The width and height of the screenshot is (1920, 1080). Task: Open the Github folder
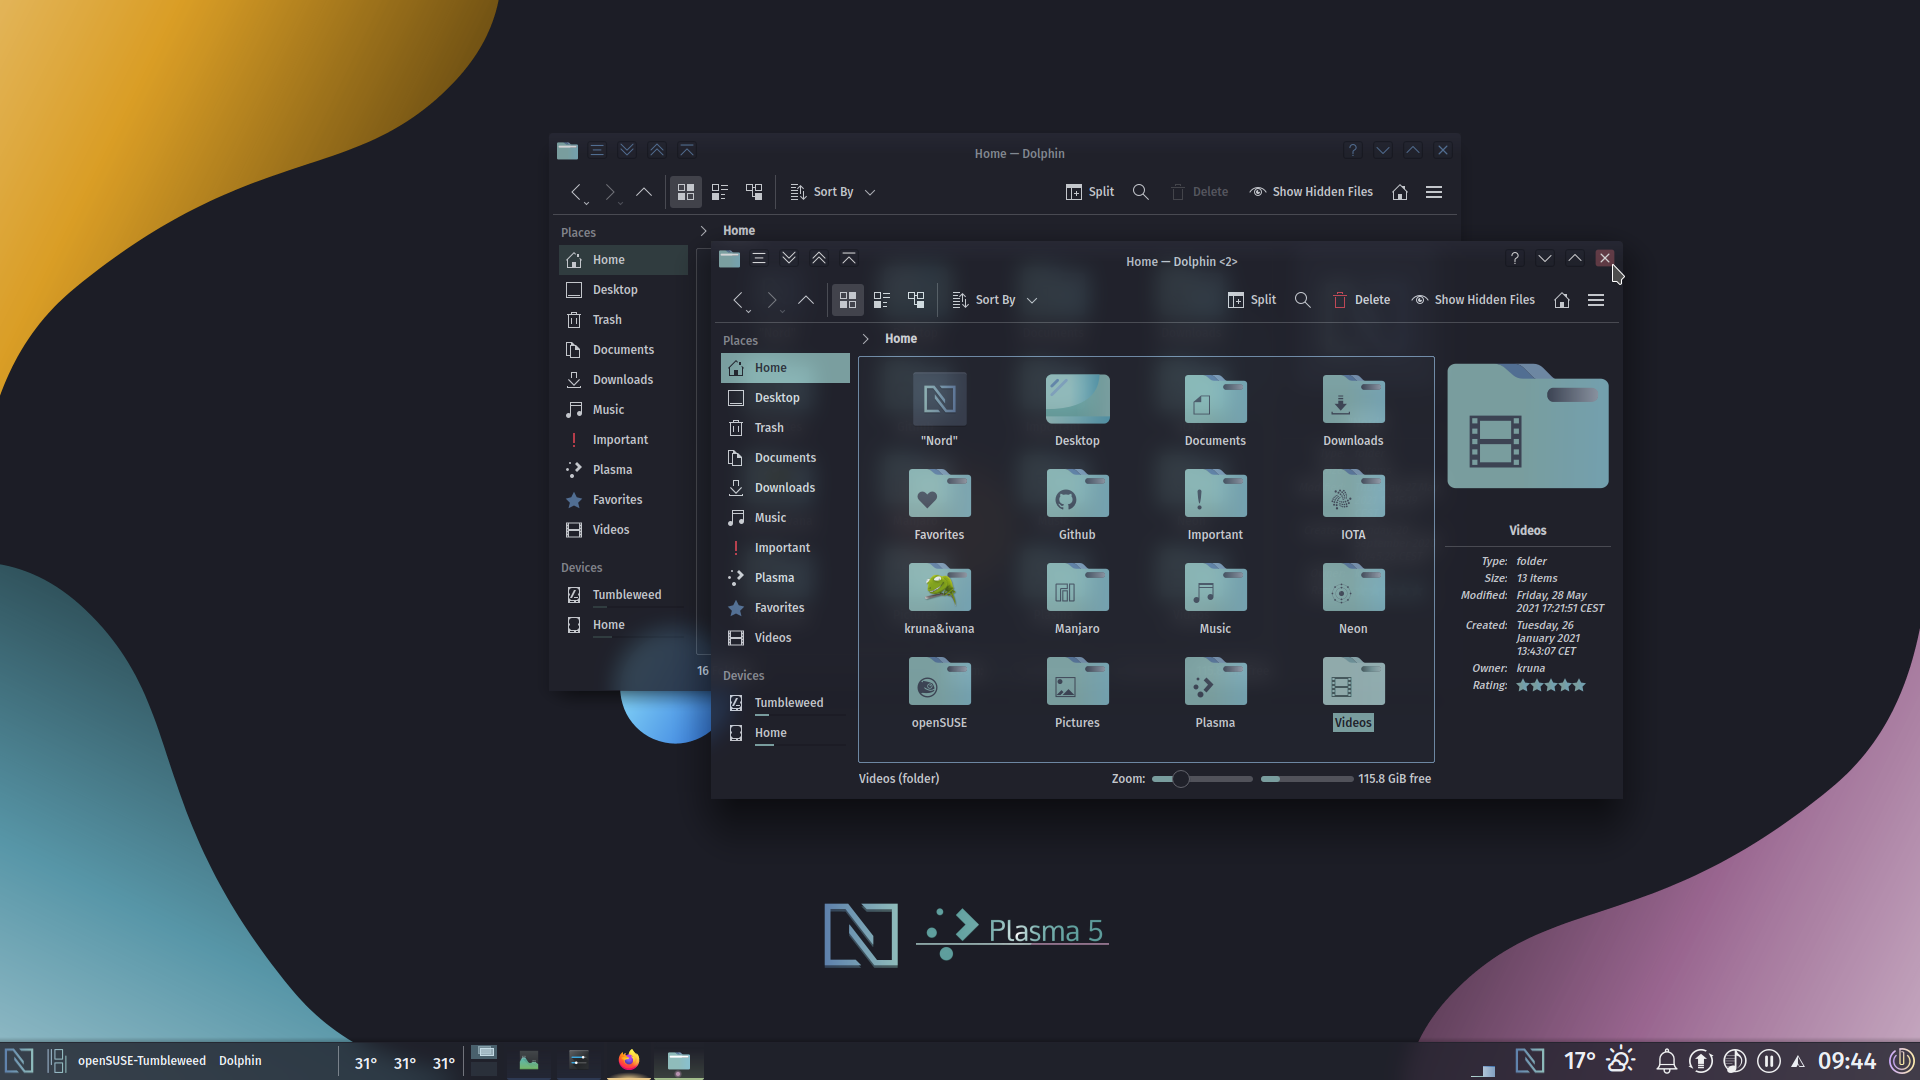pyautogui.click(x=1077, y=493)
